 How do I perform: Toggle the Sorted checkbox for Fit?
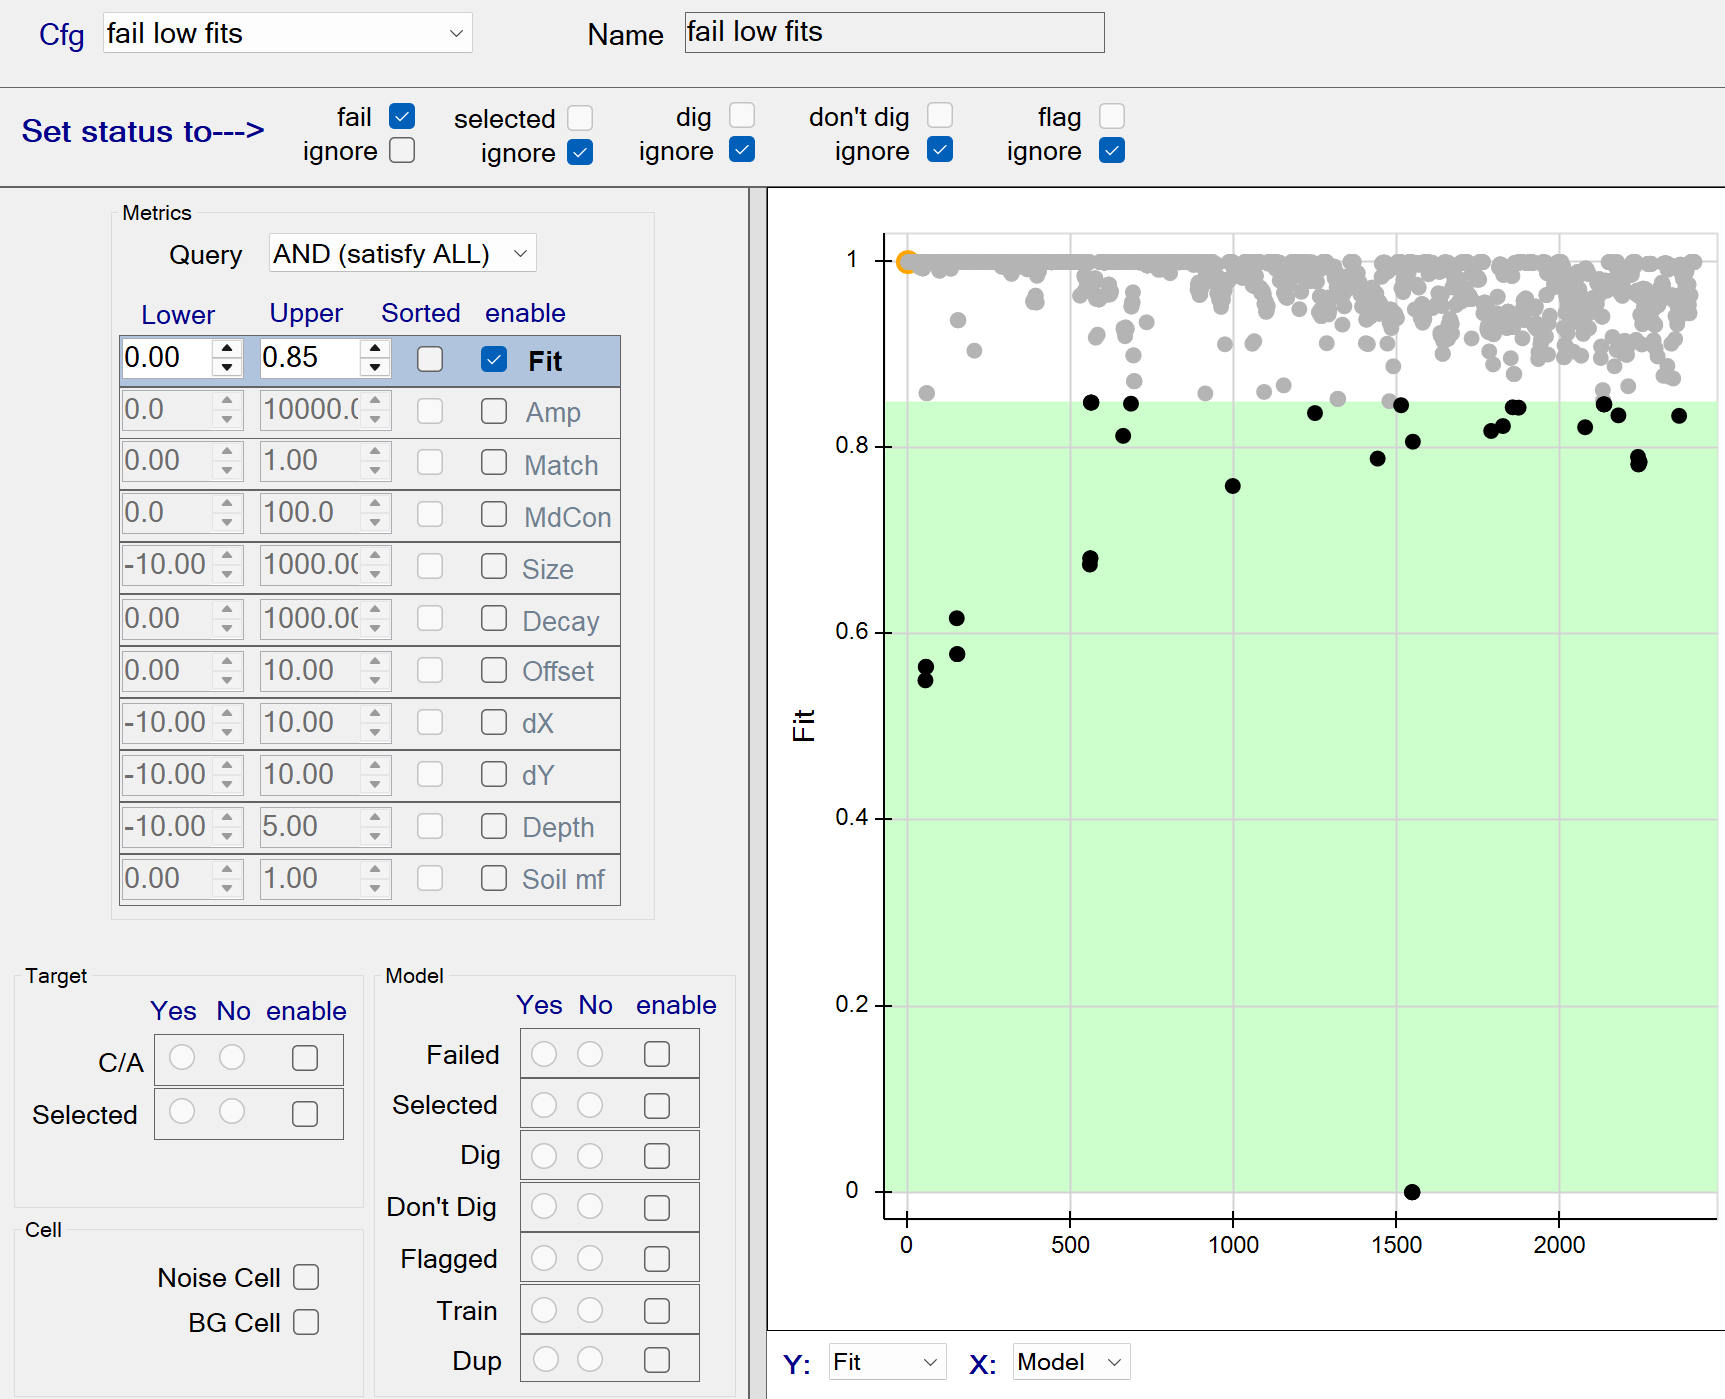point(430,359)
